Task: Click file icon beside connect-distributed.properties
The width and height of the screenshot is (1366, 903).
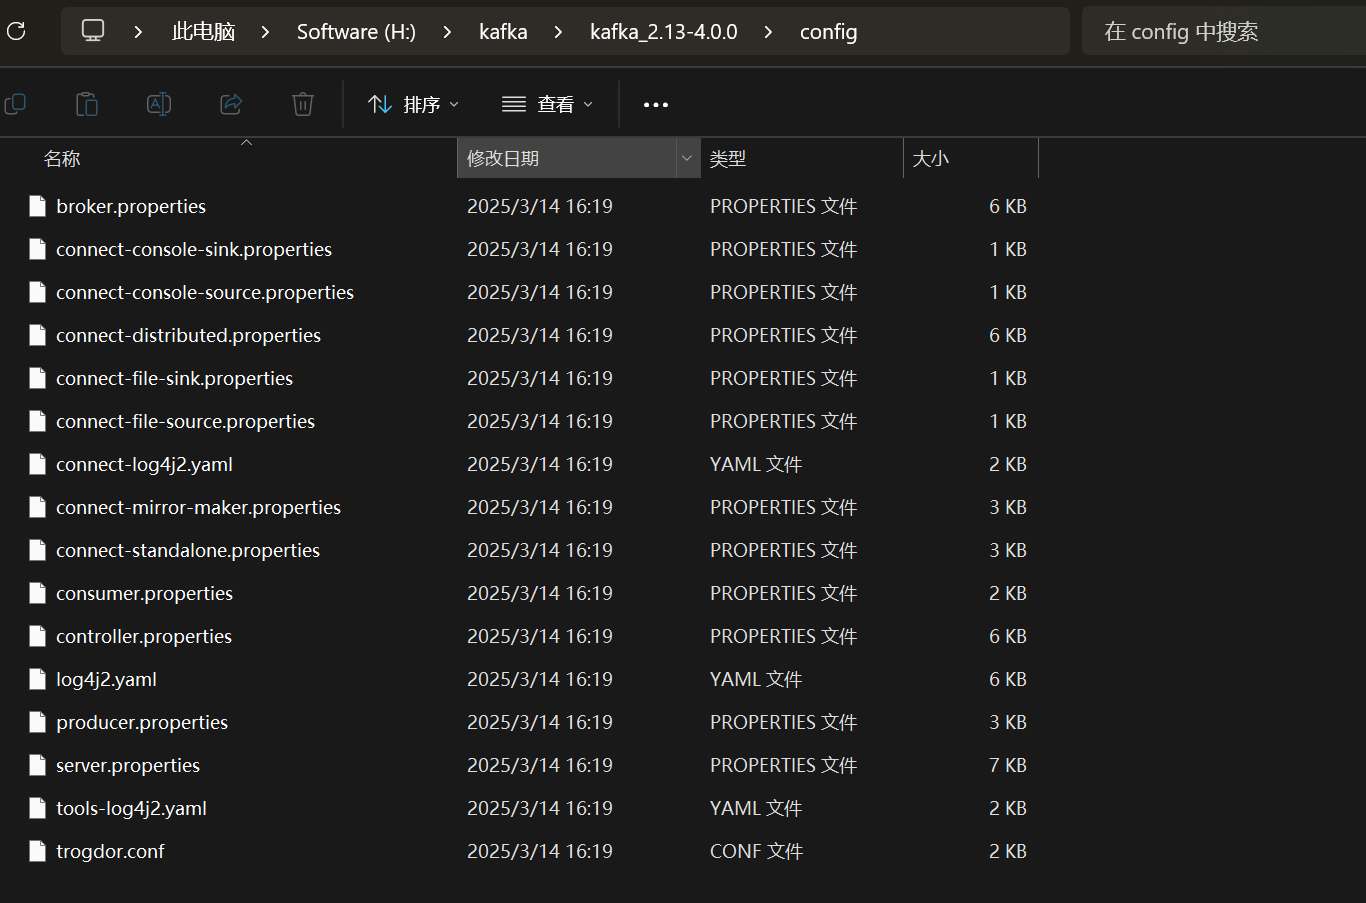Action: click(x=38, y=335)
